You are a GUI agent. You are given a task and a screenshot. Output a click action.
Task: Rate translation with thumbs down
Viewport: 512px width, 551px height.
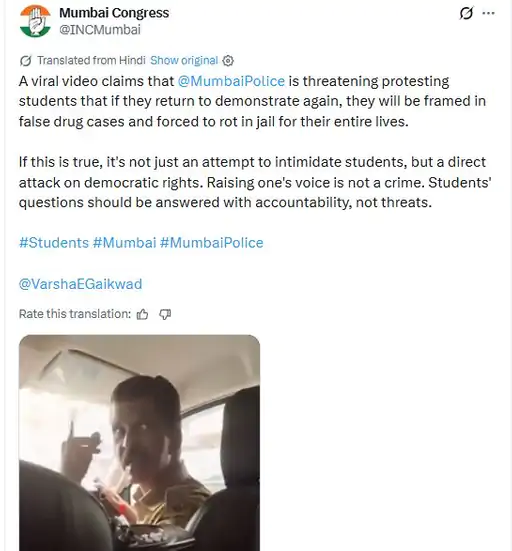165,314
